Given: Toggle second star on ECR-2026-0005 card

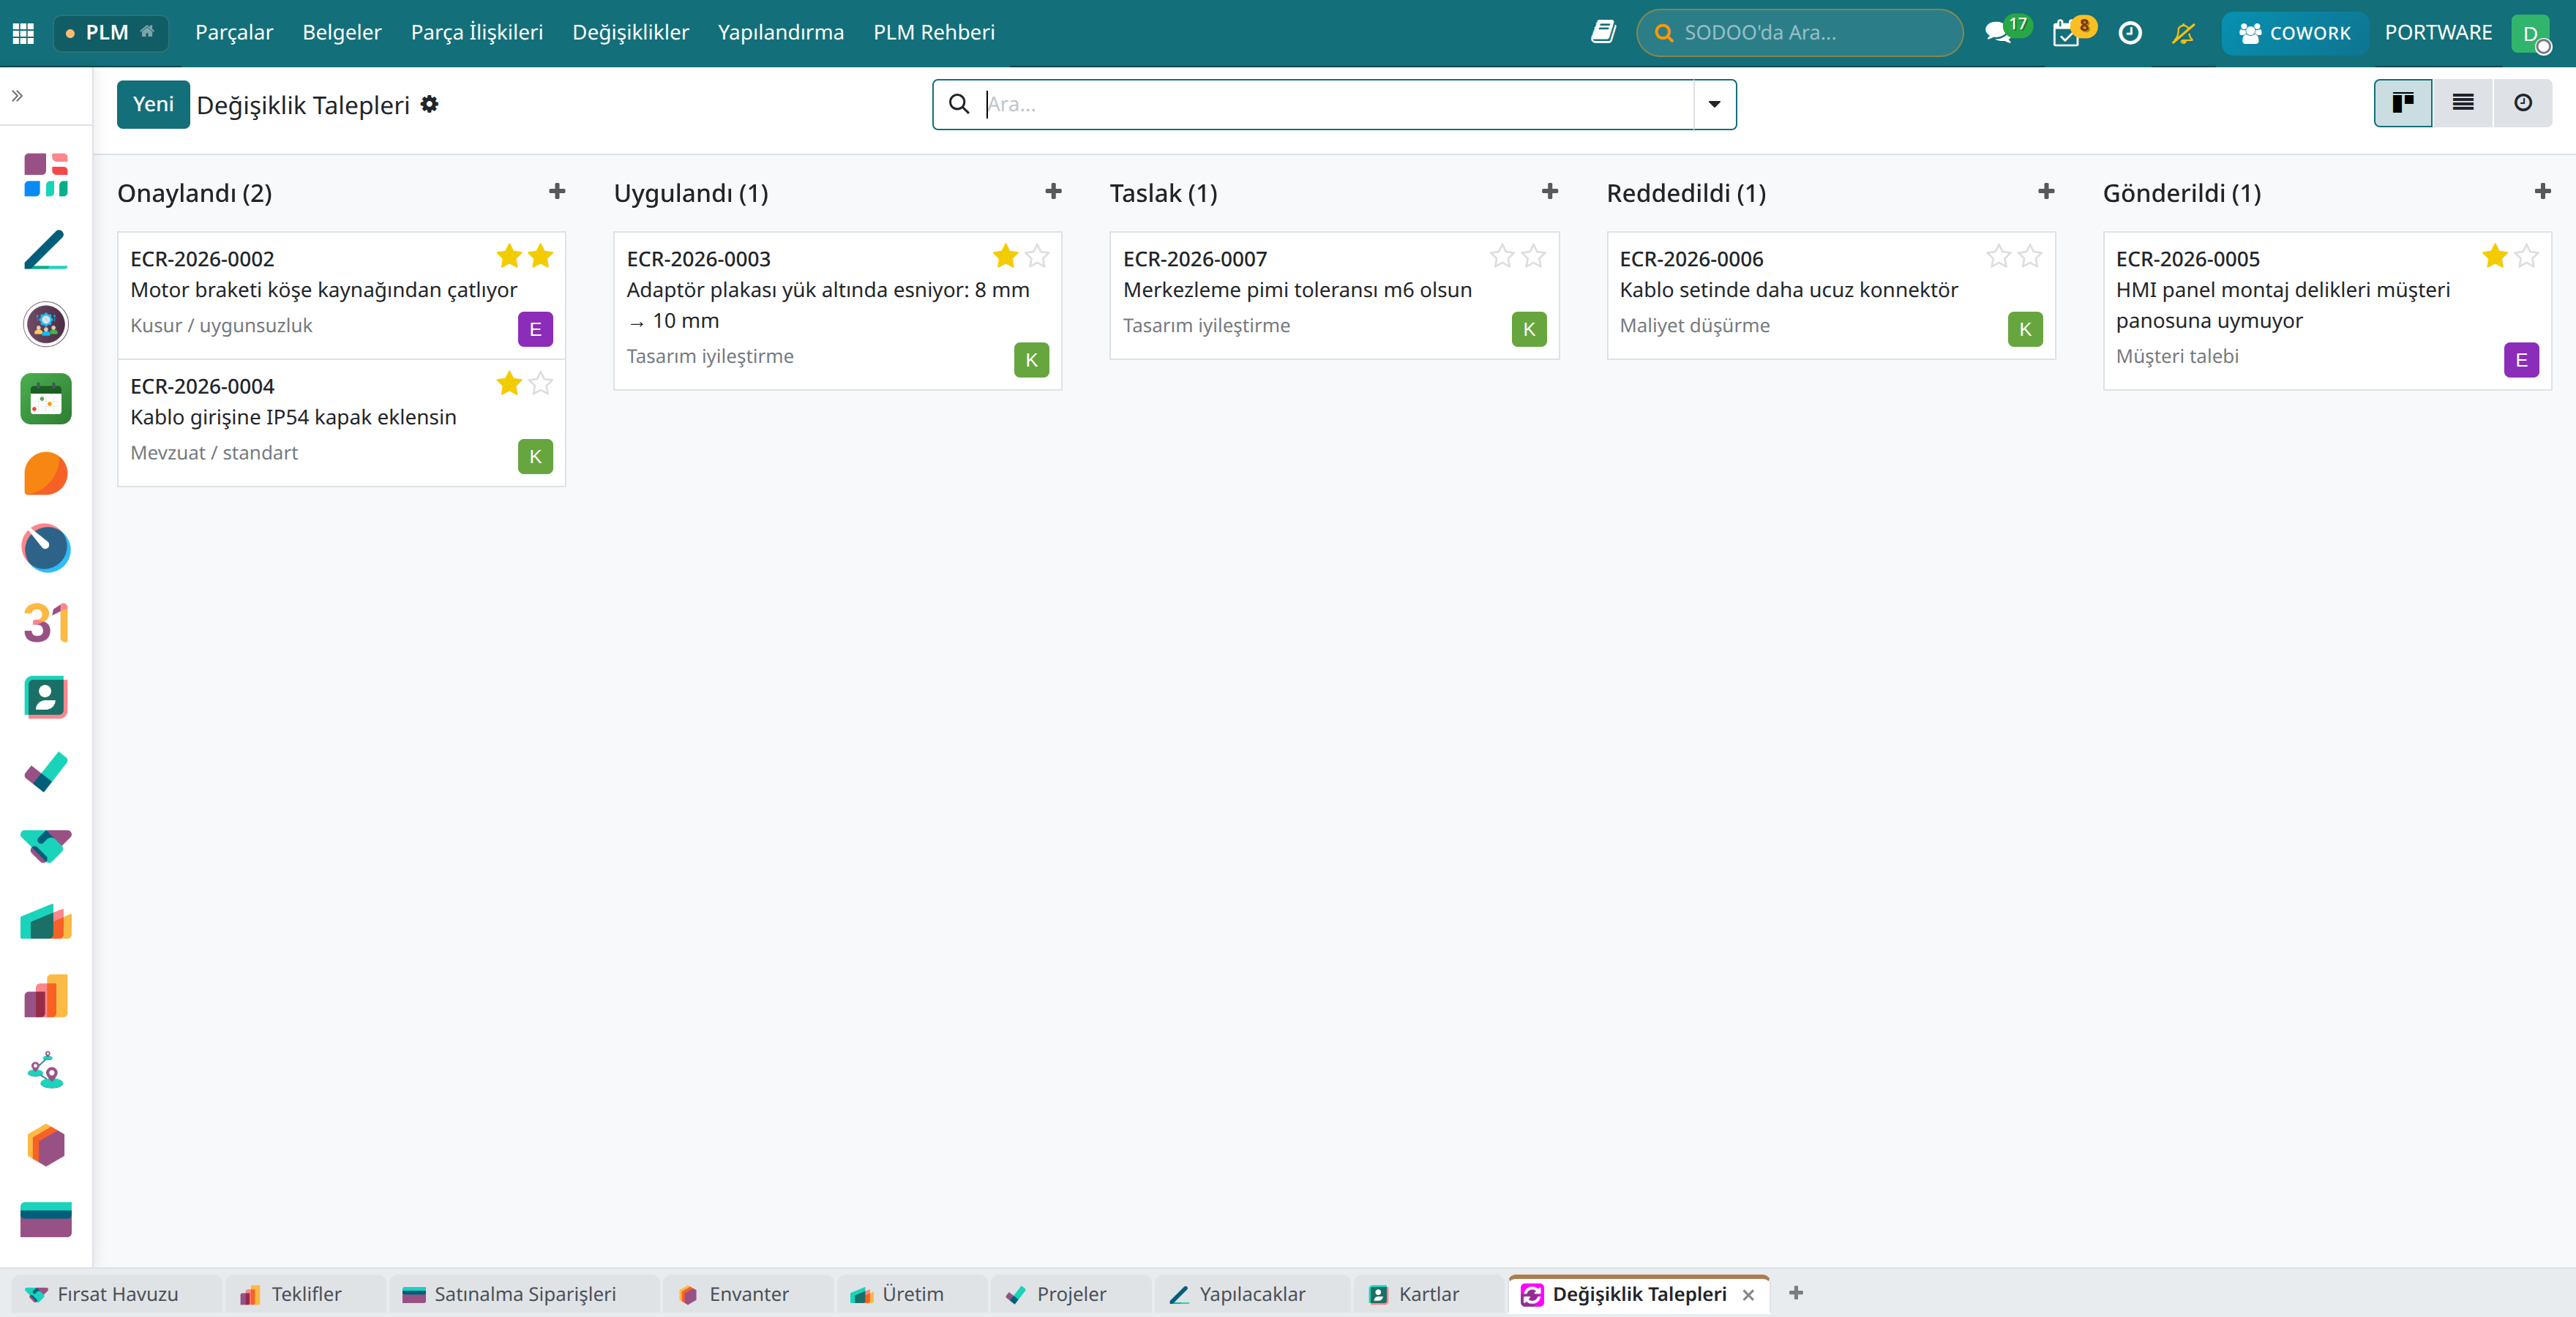Looking at the screenshot, I should (x=2527, y=257).
